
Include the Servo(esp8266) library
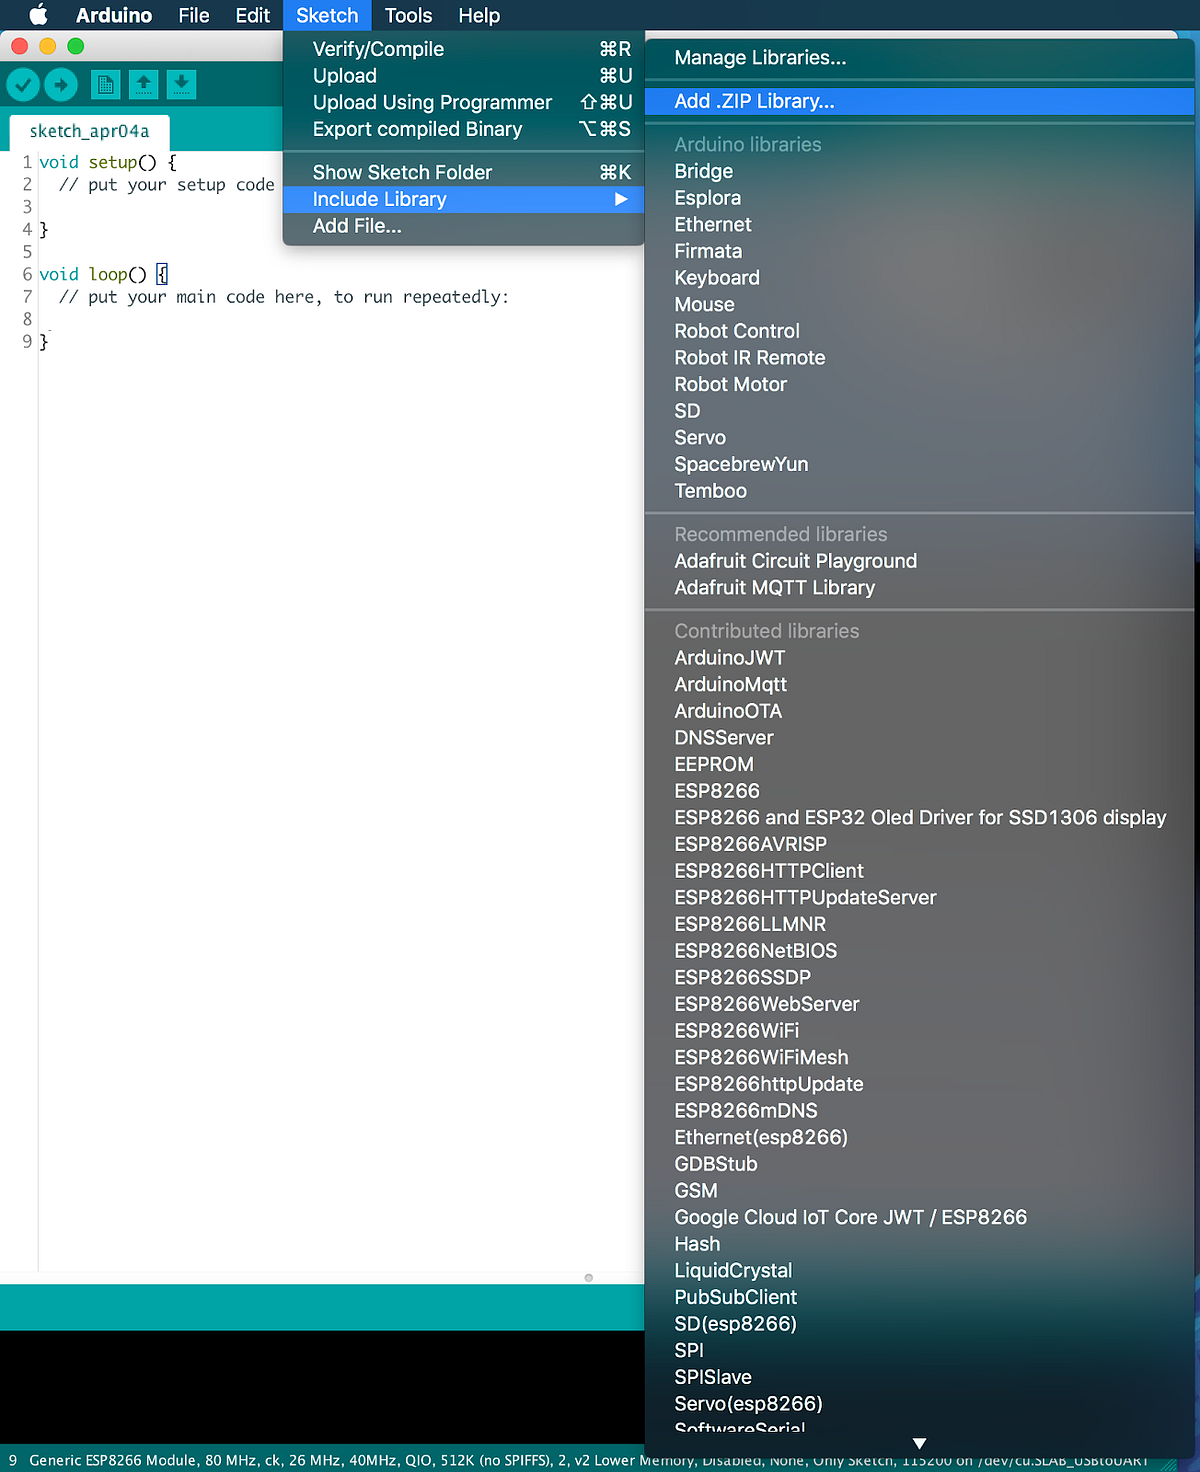click(920, 1404)
